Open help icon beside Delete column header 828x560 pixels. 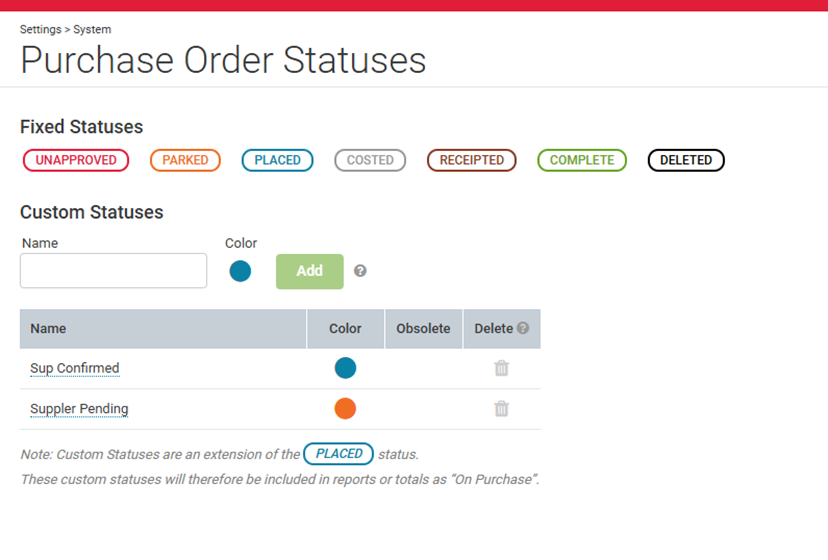(523, 328)
